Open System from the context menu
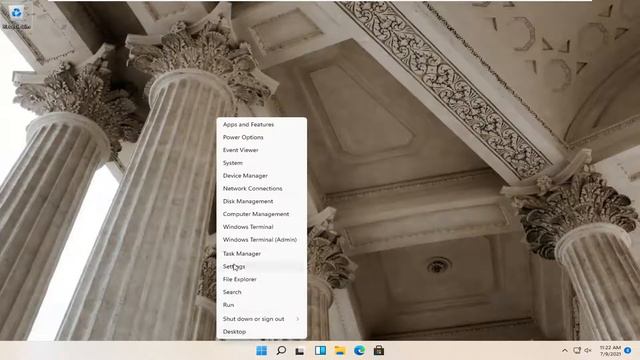Viewport: 640px width, 360px height. pyautogui.click(x=262, y=163)
